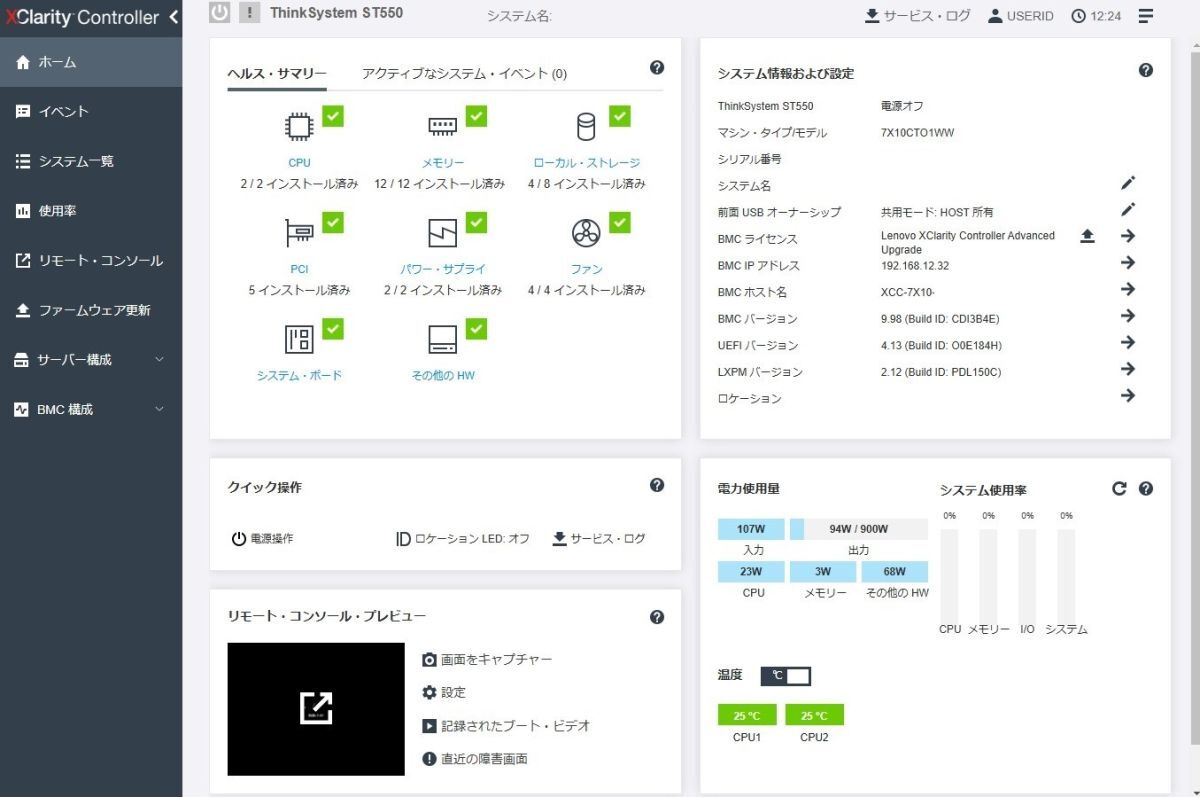Open 記録されたブート・ビデオ

tap(506, 726)
